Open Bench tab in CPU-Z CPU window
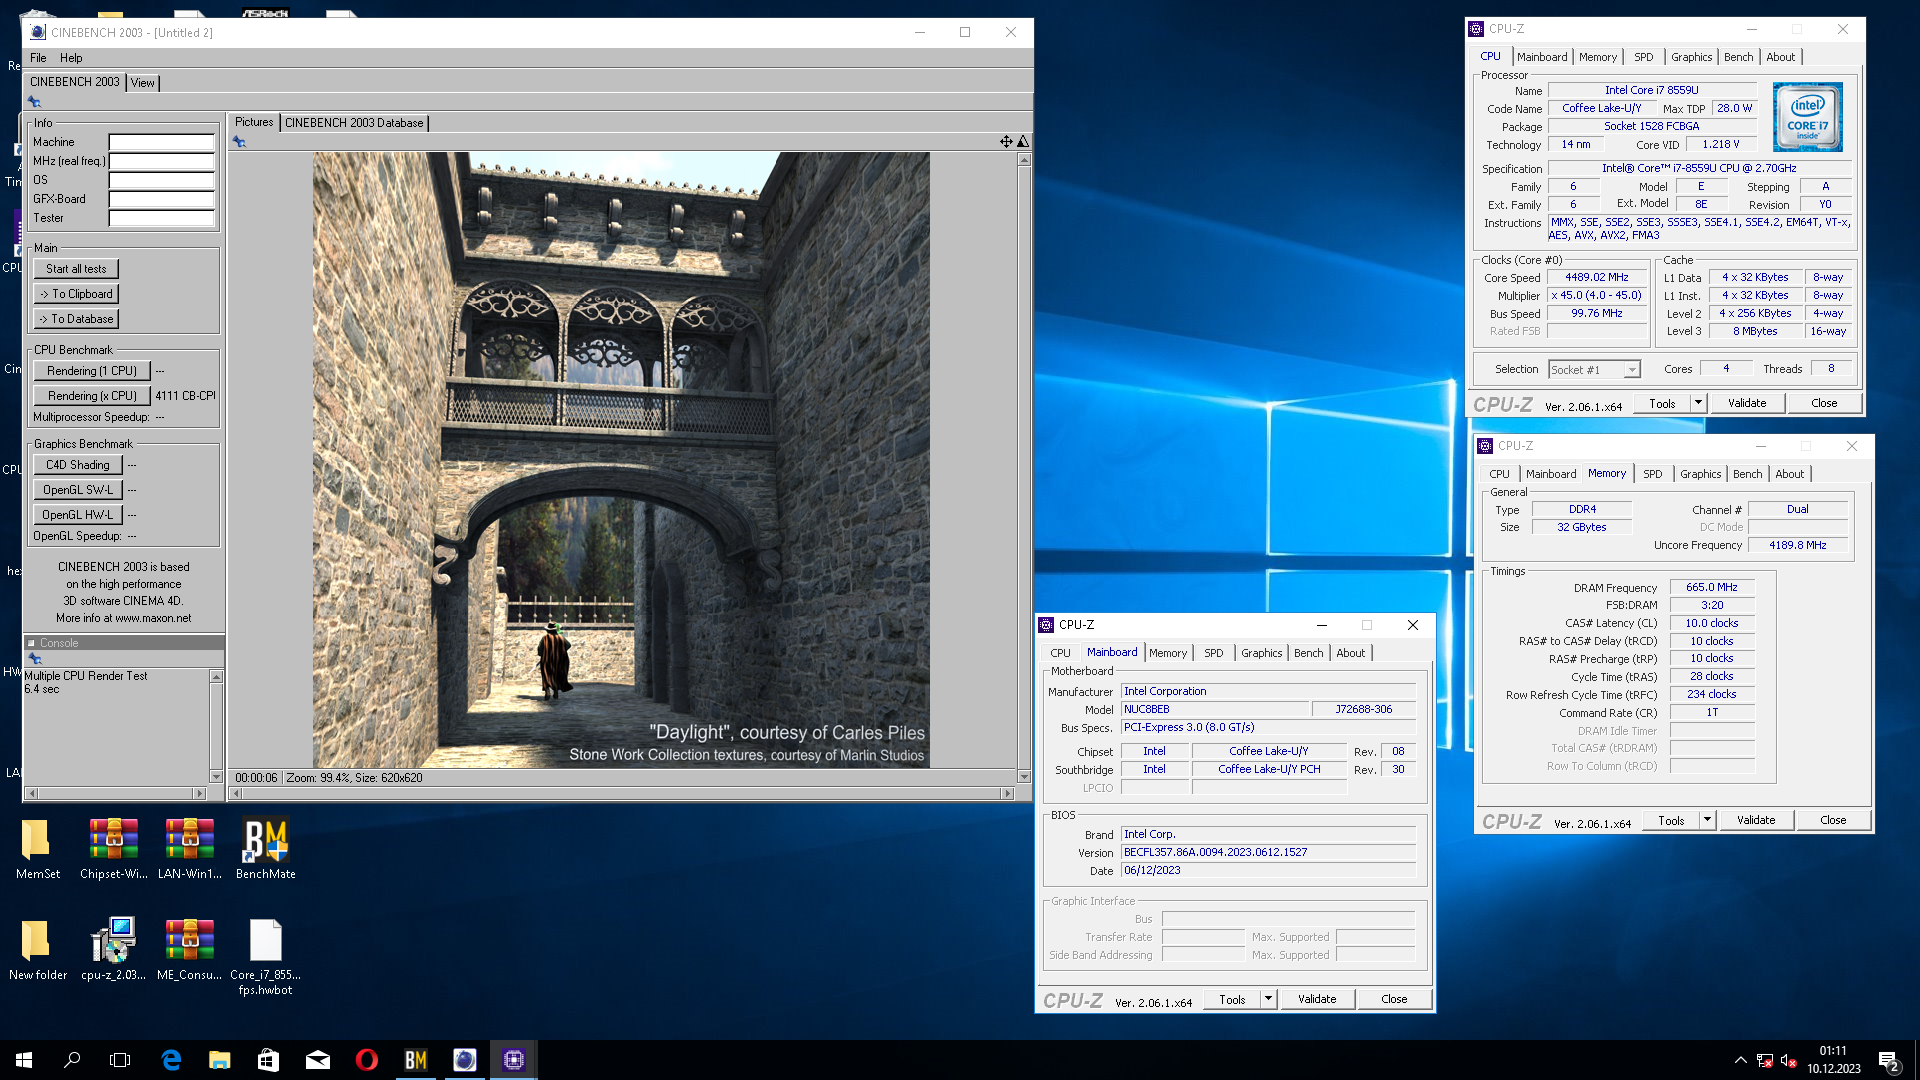 point(1738,57)
